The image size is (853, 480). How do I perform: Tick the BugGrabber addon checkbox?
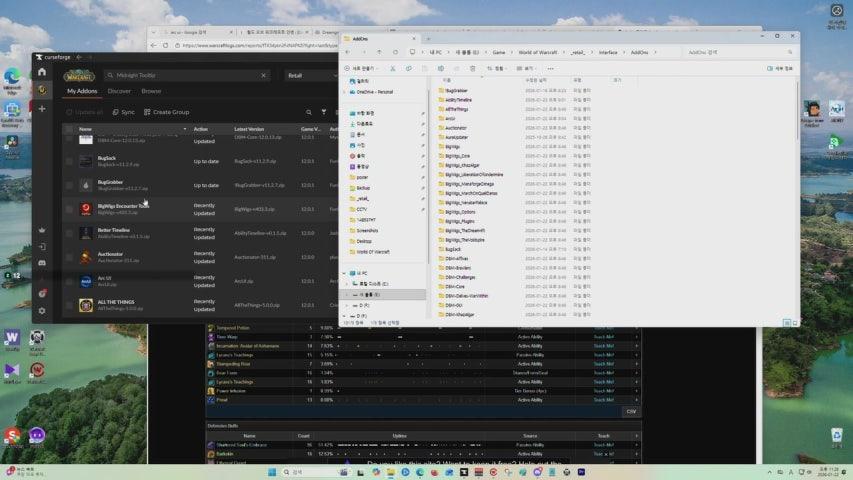pyautogui.click(x=69, y=185)
